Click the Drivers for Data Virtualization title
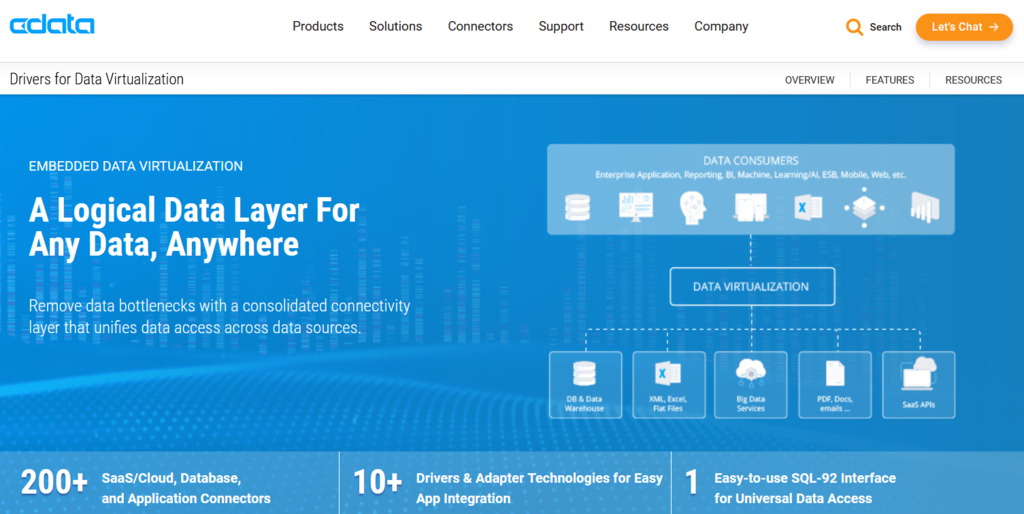The height and width of the screenshot is (514, 1024). pos(97,80)
